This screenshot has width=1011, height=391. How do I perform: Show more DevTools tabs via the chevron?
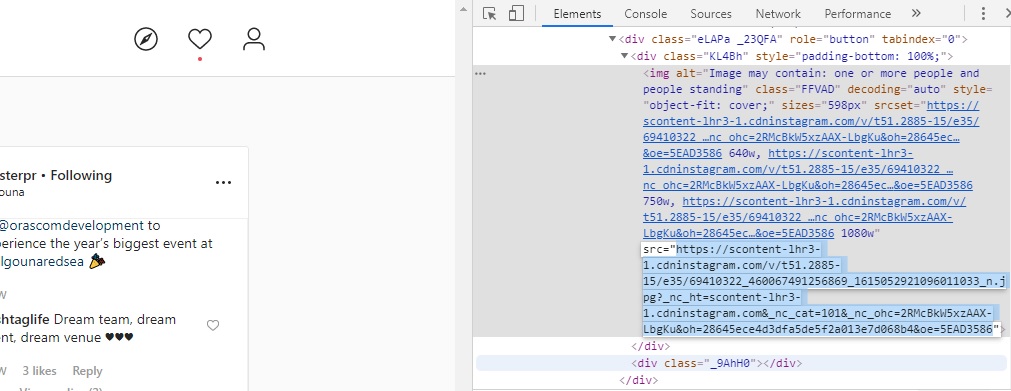click(x=916, y=14)
